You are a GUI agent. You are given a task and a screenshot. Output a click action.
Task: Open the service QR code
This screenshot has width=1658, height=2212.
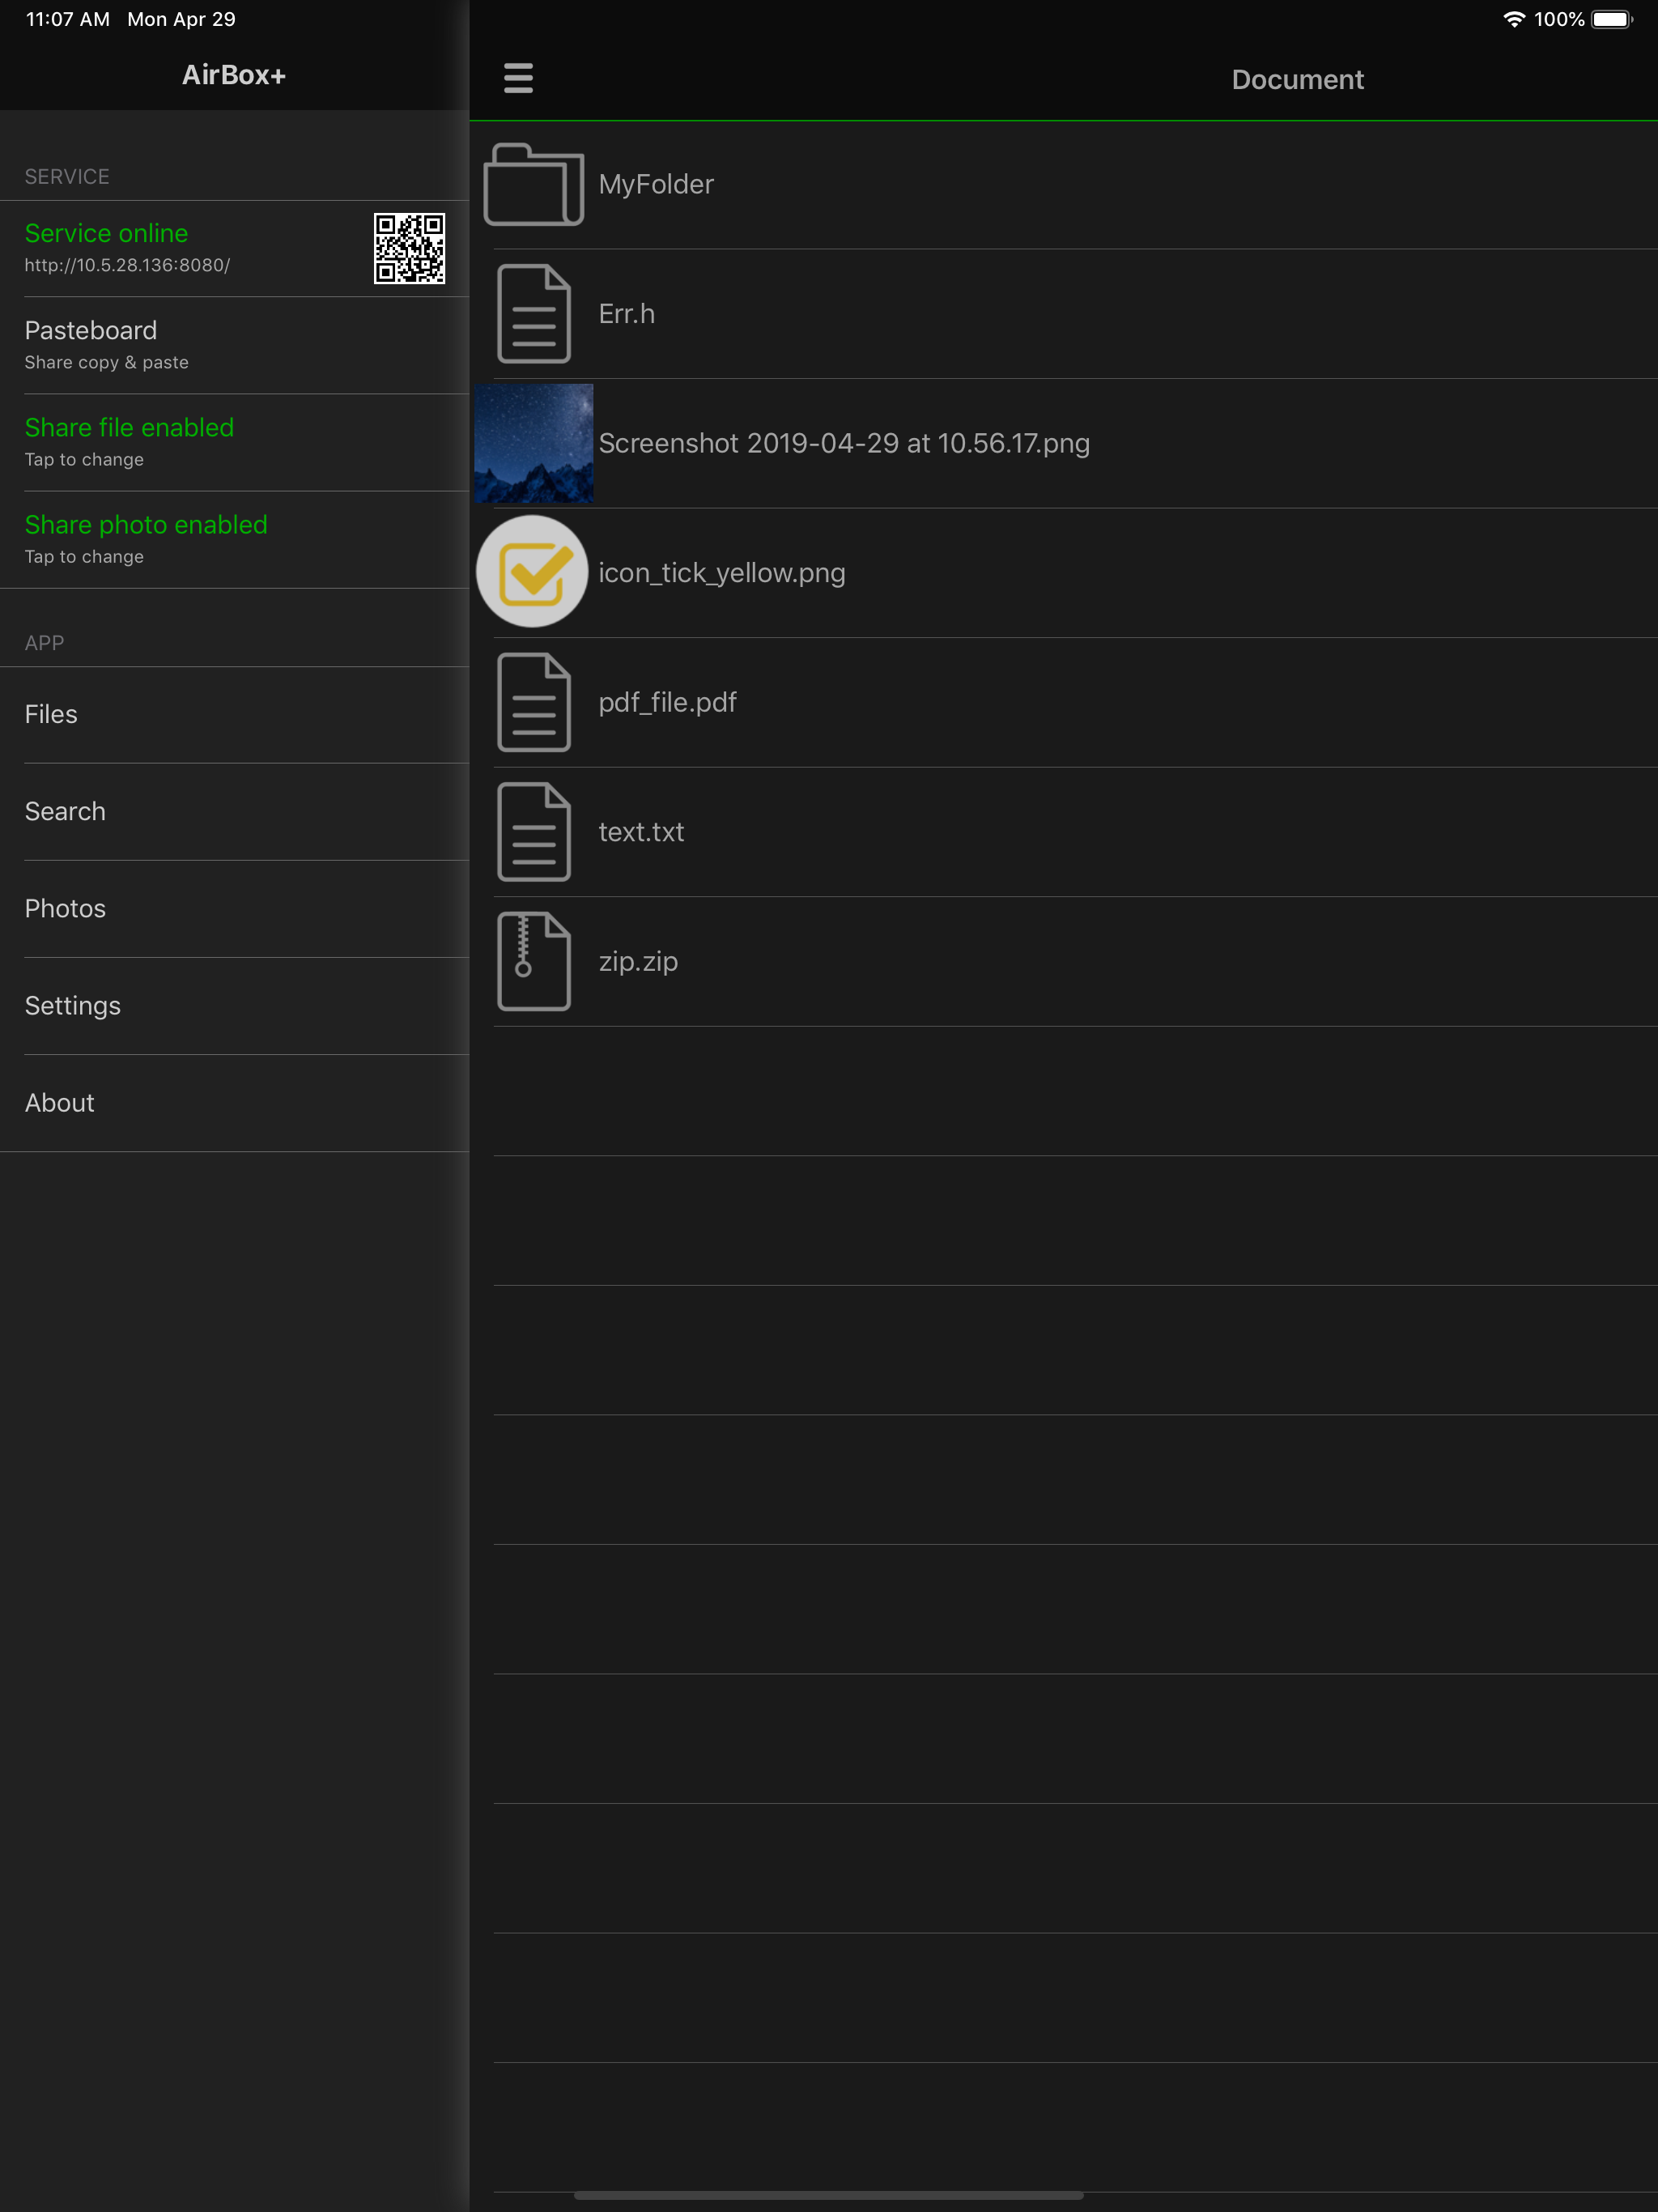coord(409,248)
